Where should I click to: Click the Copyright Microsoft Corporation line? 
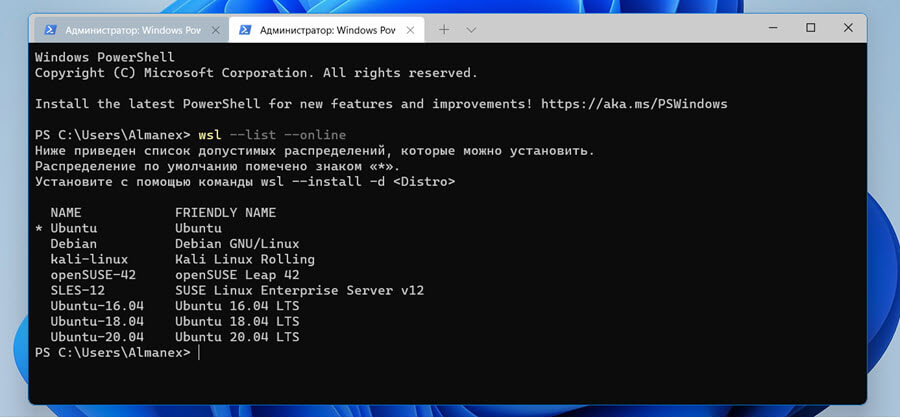pos(257,73)
